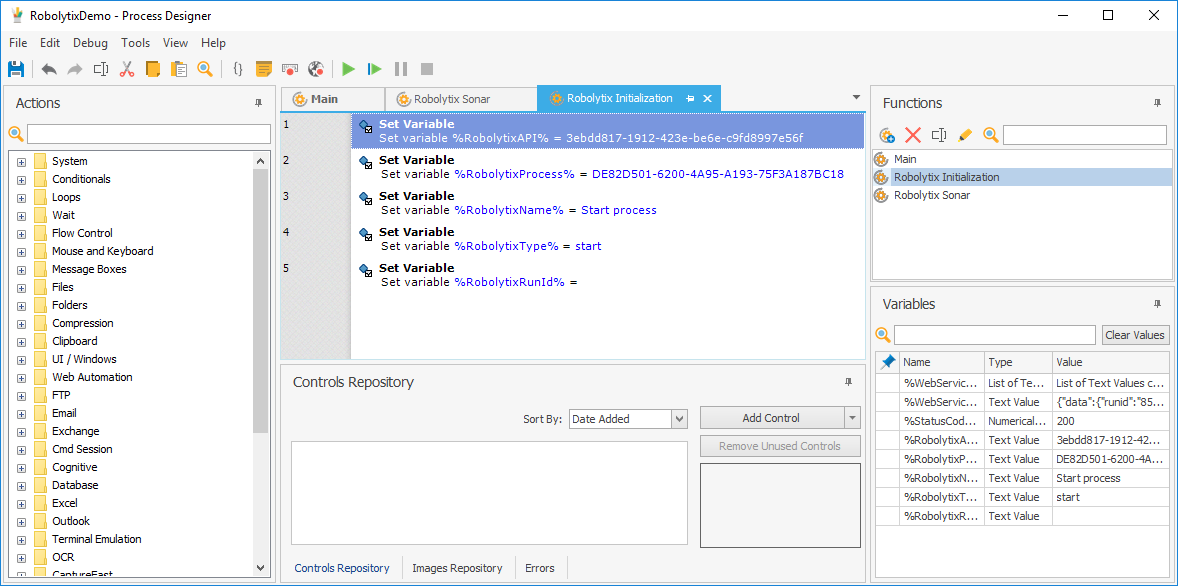This screenshot has height=586, width=1178.
Task: Click the Name column header
Action: click(x=941, y=362)
